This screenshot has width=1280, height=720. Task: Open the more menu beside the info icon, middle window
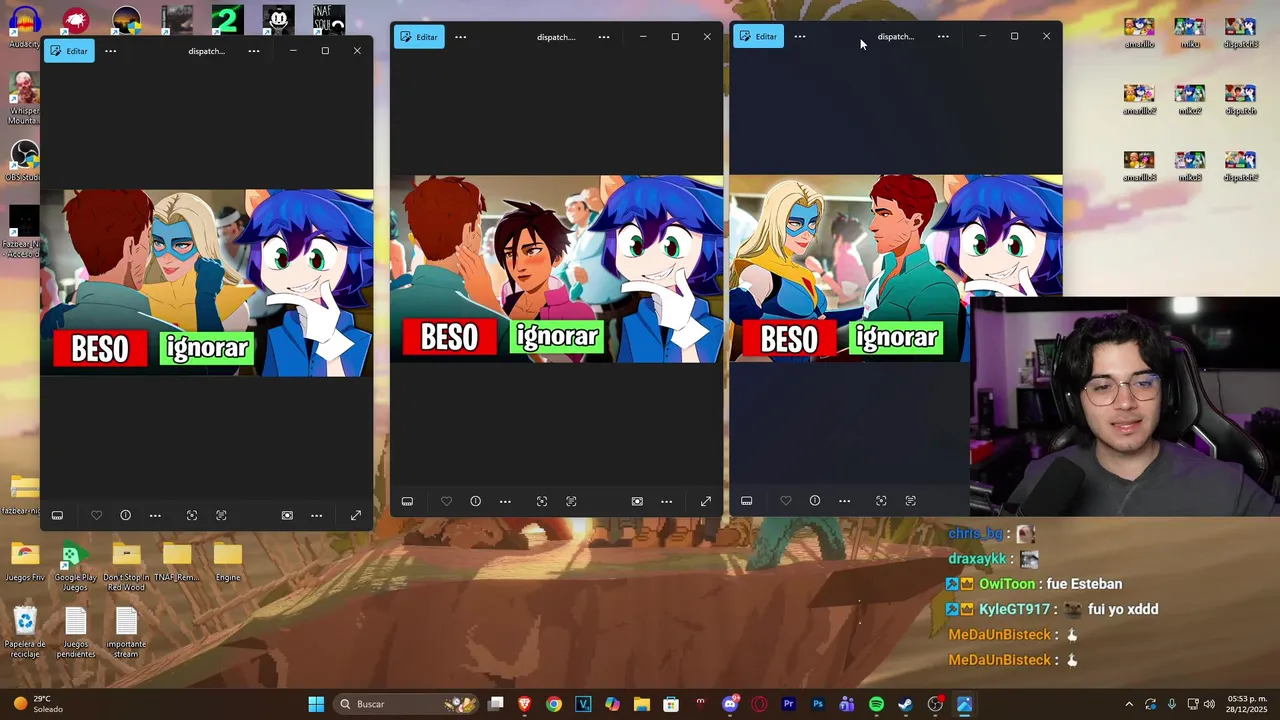point(505,501)
